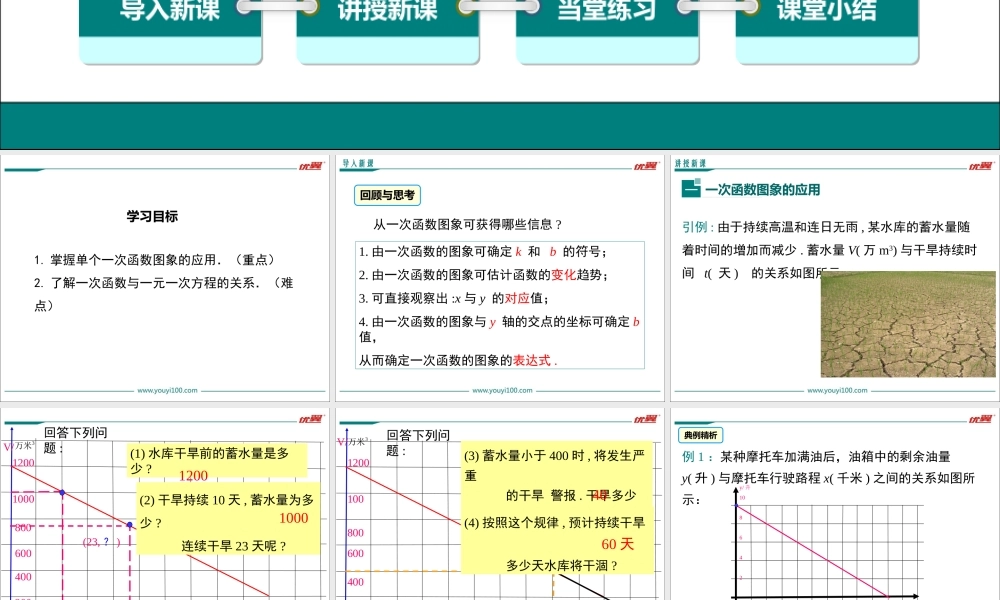Select the 学习目标 slide thumbnail
Image resolution: width=1000 pixels, height=600 pixels.
coord(166,278)
